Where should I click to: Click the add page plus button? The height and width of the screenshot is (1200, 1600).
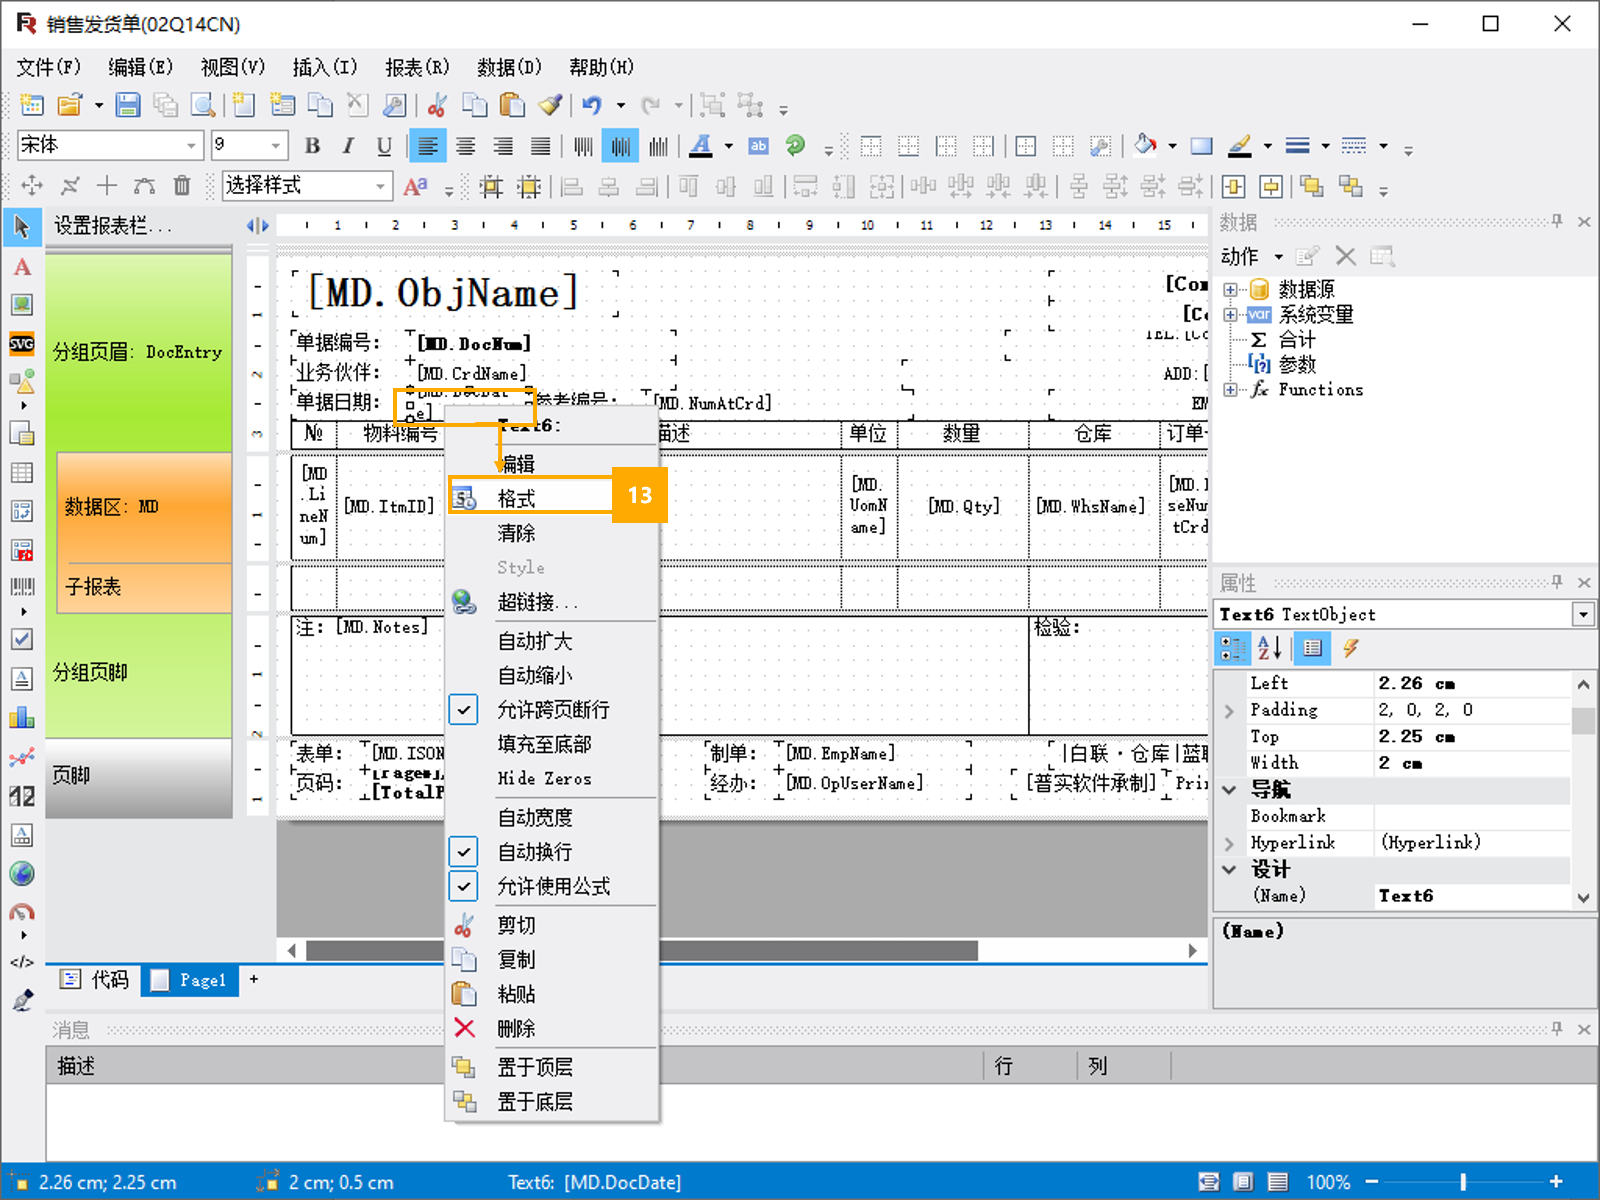[254, 980]
